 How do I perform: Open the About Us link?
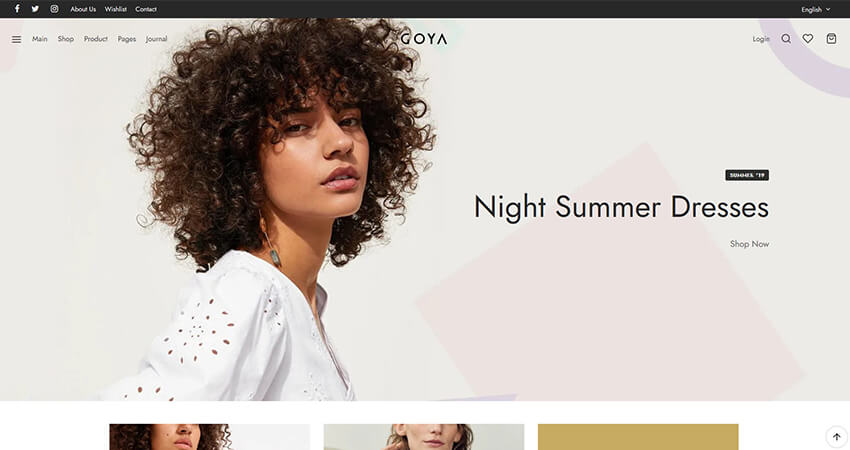pos(83,9)
